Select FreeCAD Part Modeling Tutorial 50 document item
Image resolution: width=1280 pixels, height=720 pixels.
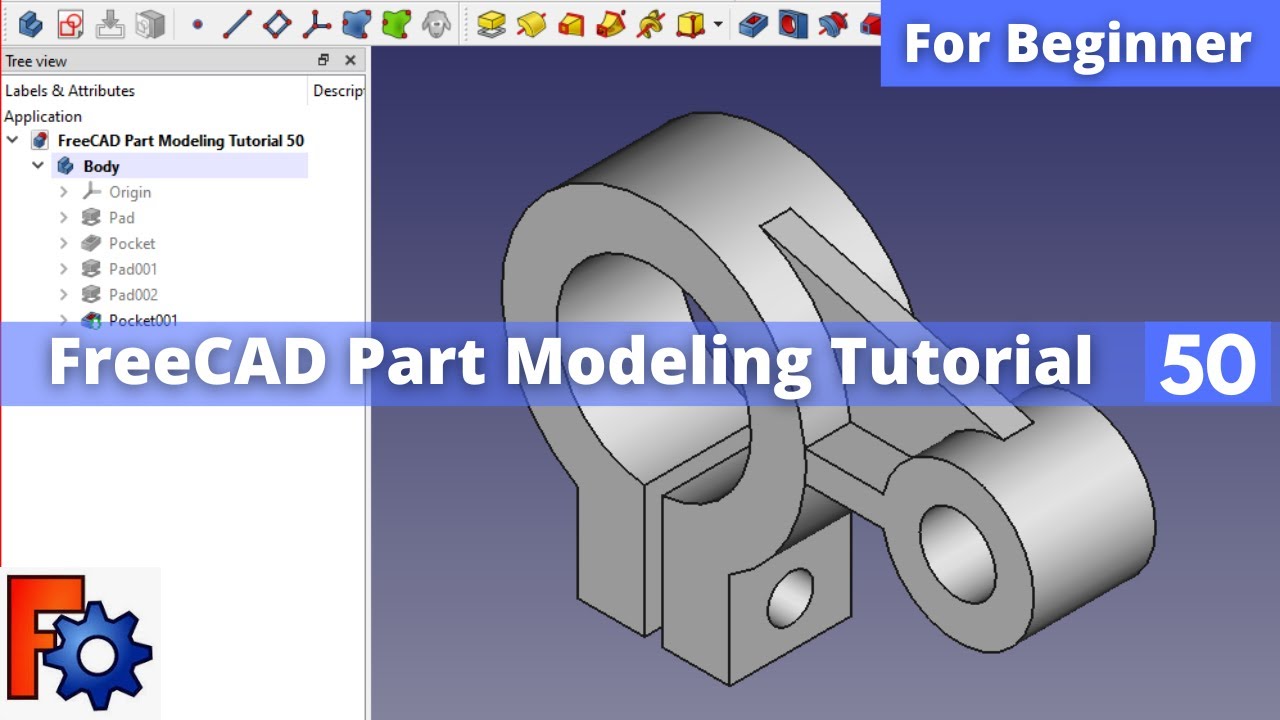pos(180,140)
